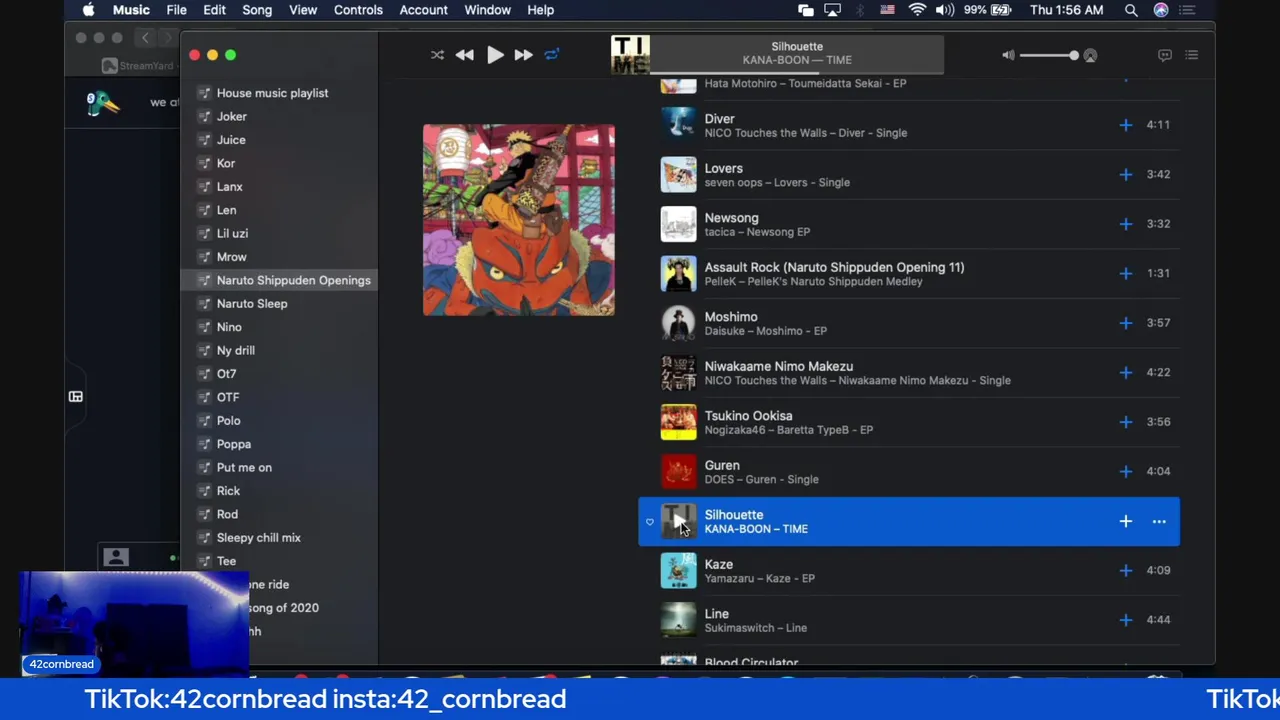Open the AirPlay output icon
1280x720 pixels.
[x=1090, y=56]
